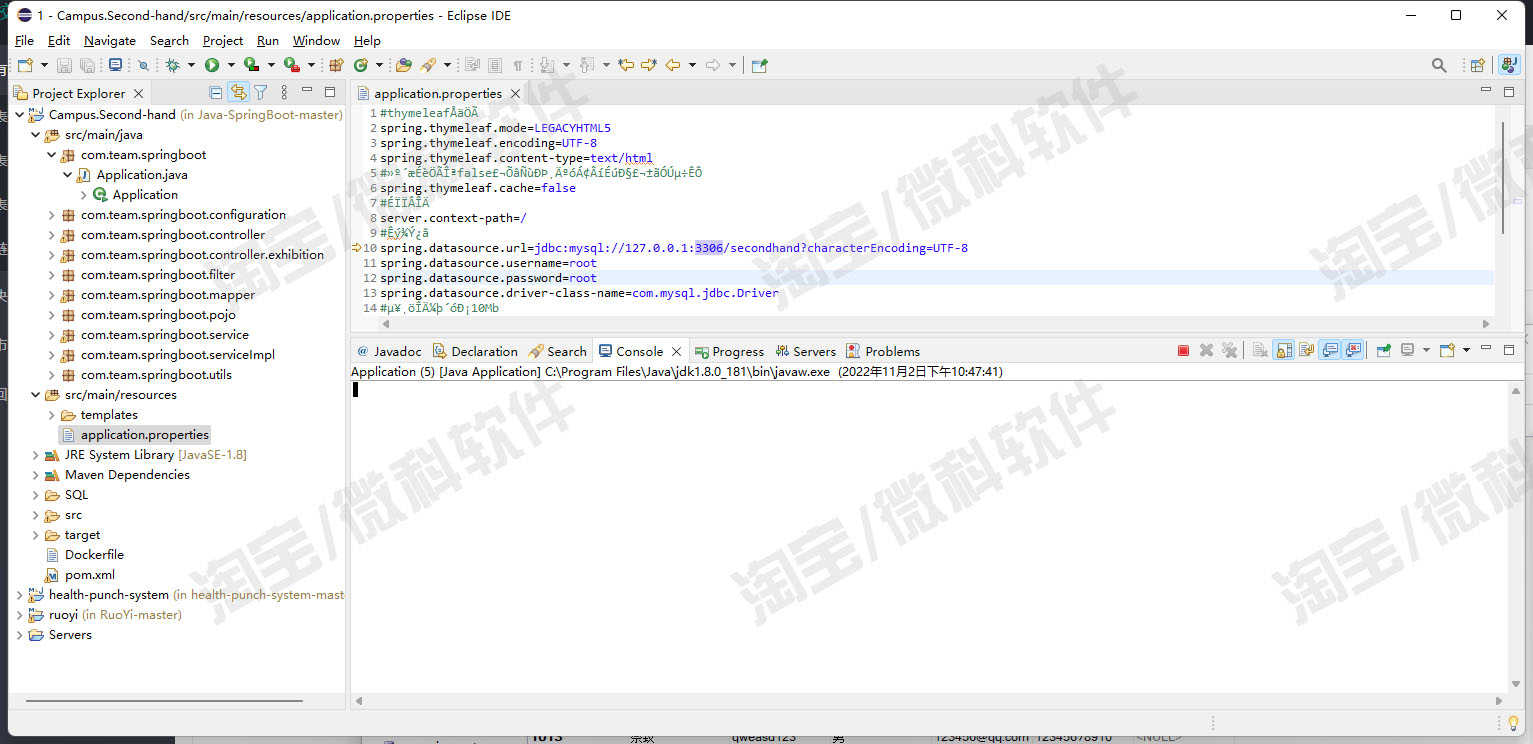The height and width of the screenshot is (744, 1533).
Task: Expand Maven Dependencies node
Action: [x=36, y=475]
